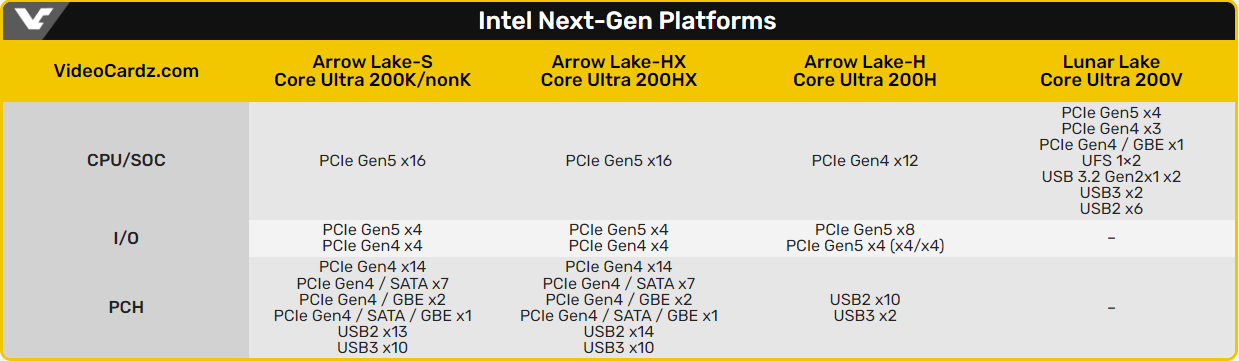Click the USB 3.2 Gen2x1 x2 entry
Image resolution: width=1239 pixels, height=361 pixels.
(x=1112, y=177)
